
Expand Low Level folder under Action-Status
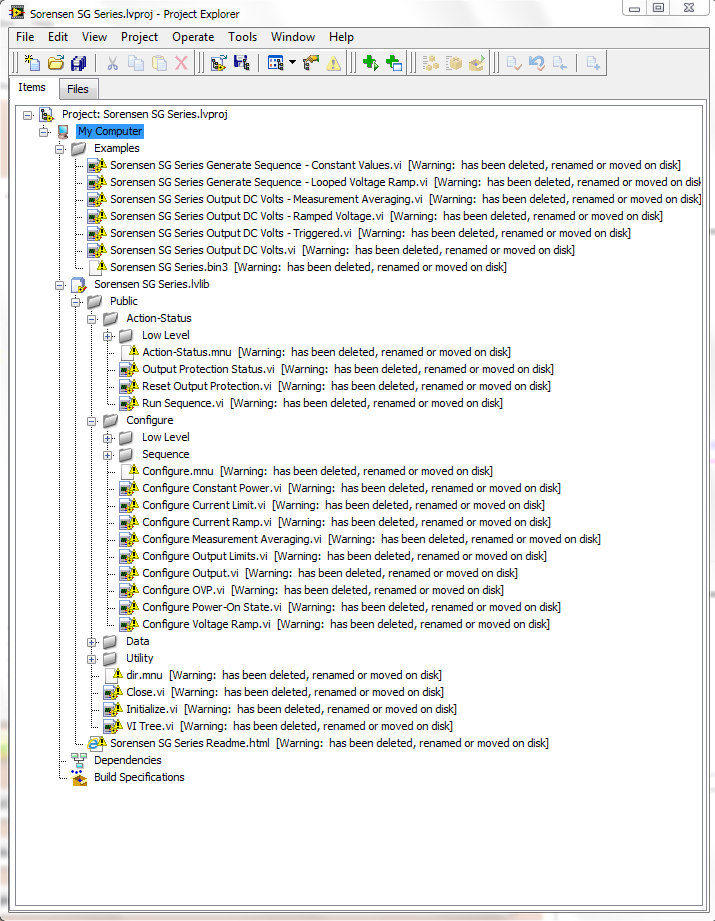point(108,336)
